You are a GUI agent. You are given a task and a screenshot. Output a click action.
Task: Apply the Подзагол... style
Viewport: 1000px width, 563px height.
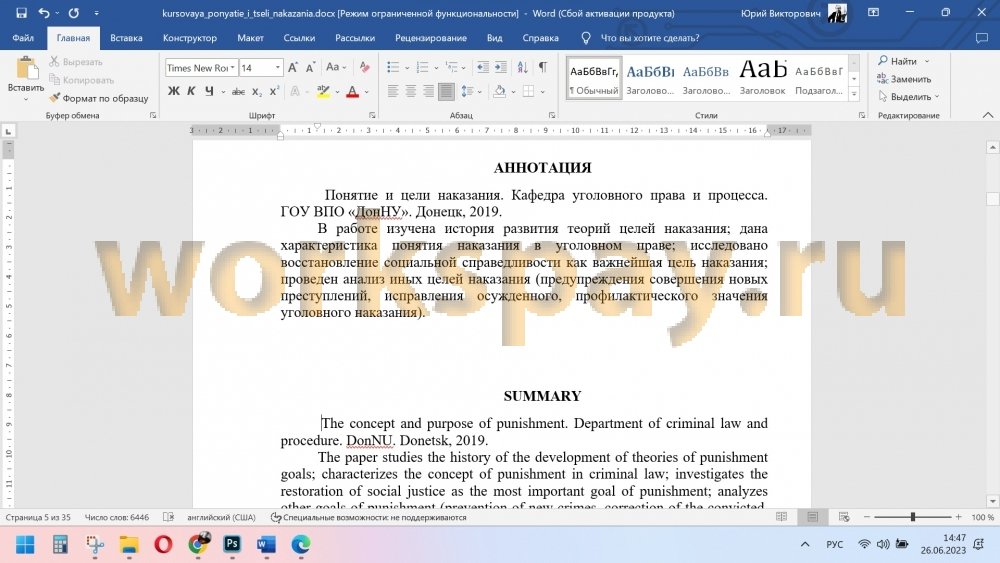[819, 78]
